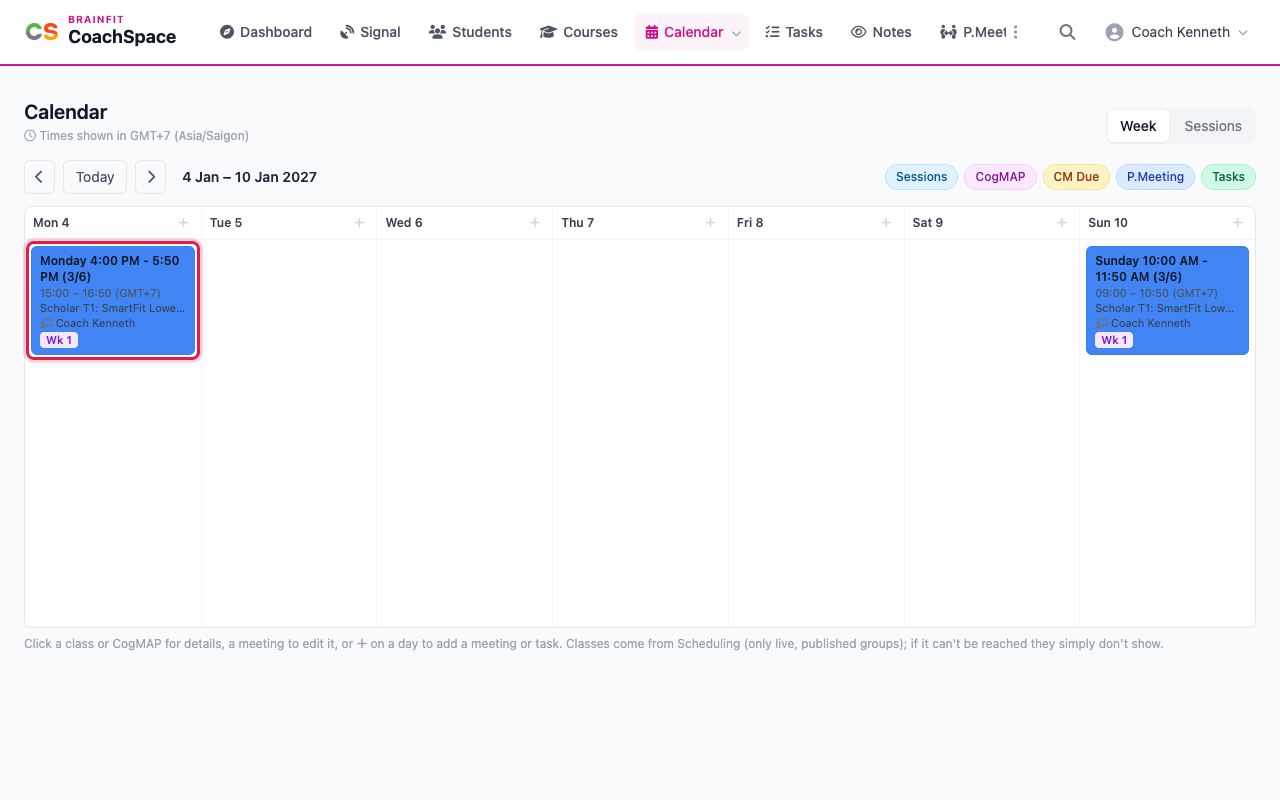Image resolution: width=1280 pixels, height=800 pixels.
Task: Click the CoachSpace CS logo
Action: [x=42, y=32]
